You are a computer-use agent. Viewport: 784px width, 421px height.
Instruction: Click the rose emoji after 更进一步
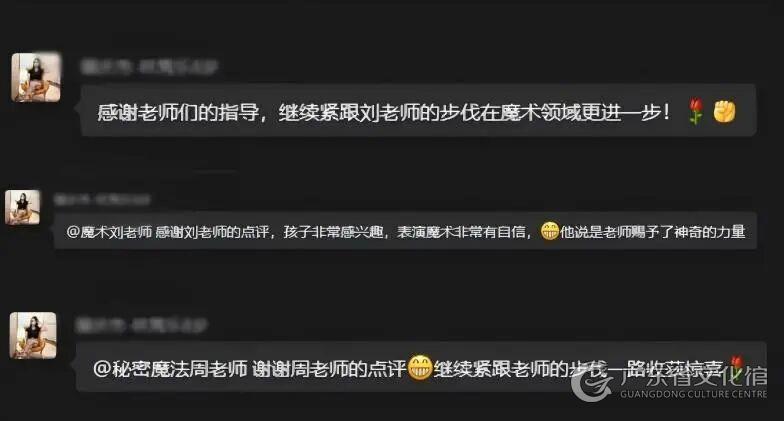coord(696,110)
